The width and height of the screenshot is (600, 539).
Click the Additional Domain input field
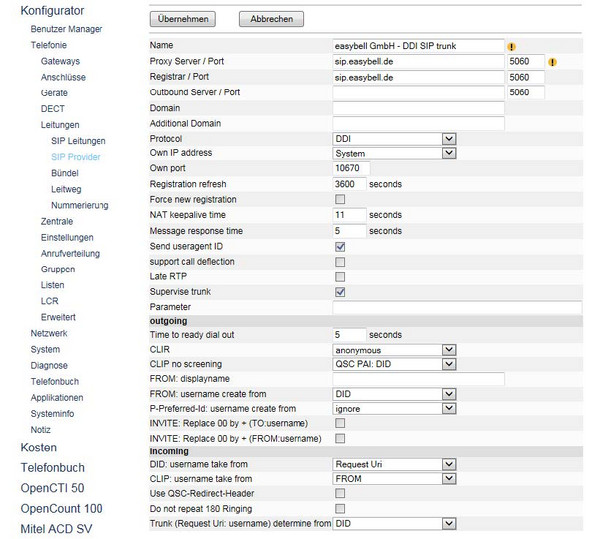pos(418,124)
